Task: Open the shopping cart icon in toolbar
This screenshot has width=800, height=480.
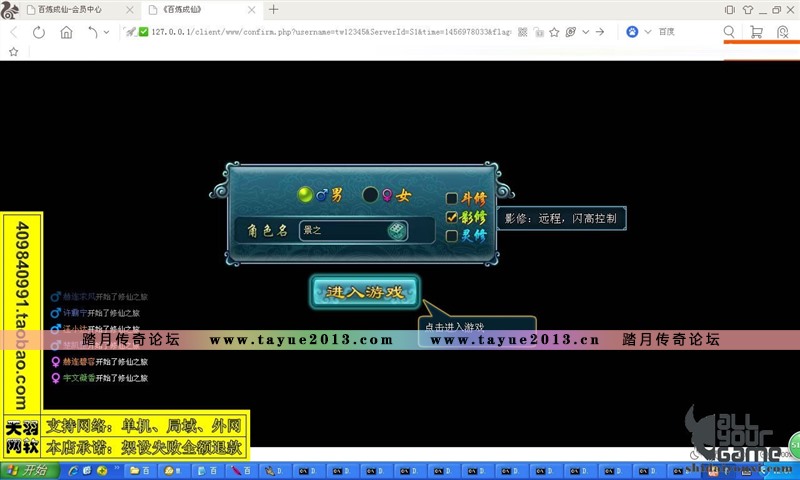Action: coord(756,32)
